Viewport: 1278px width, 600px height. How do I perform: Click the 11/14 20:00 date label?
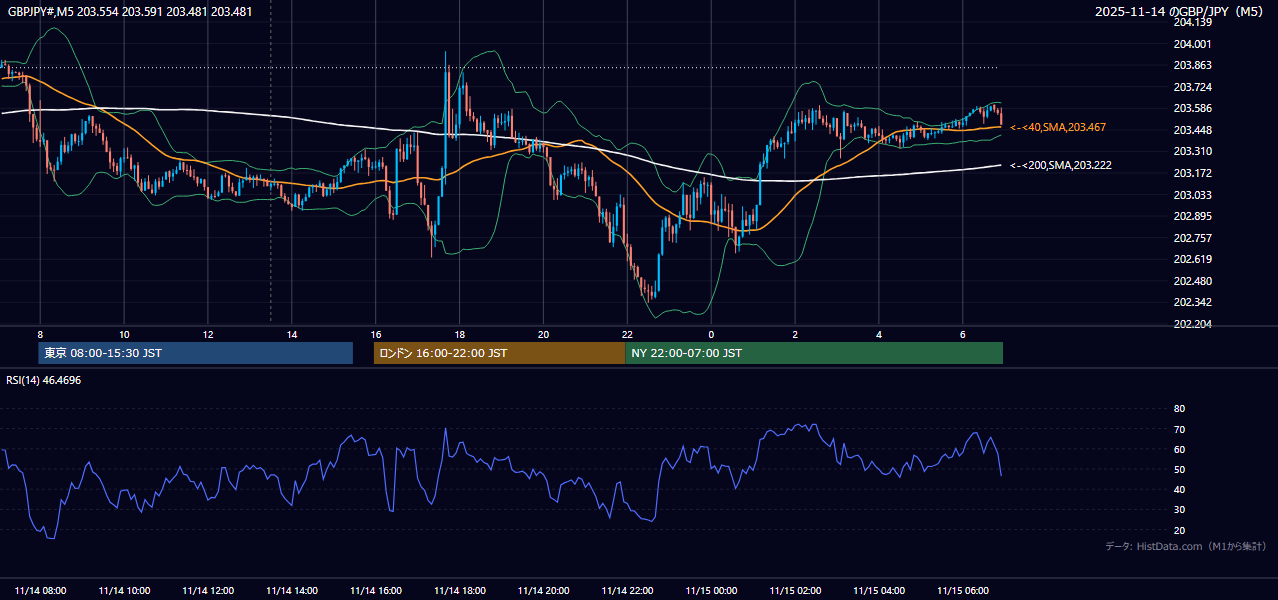(x=544, y=590)
